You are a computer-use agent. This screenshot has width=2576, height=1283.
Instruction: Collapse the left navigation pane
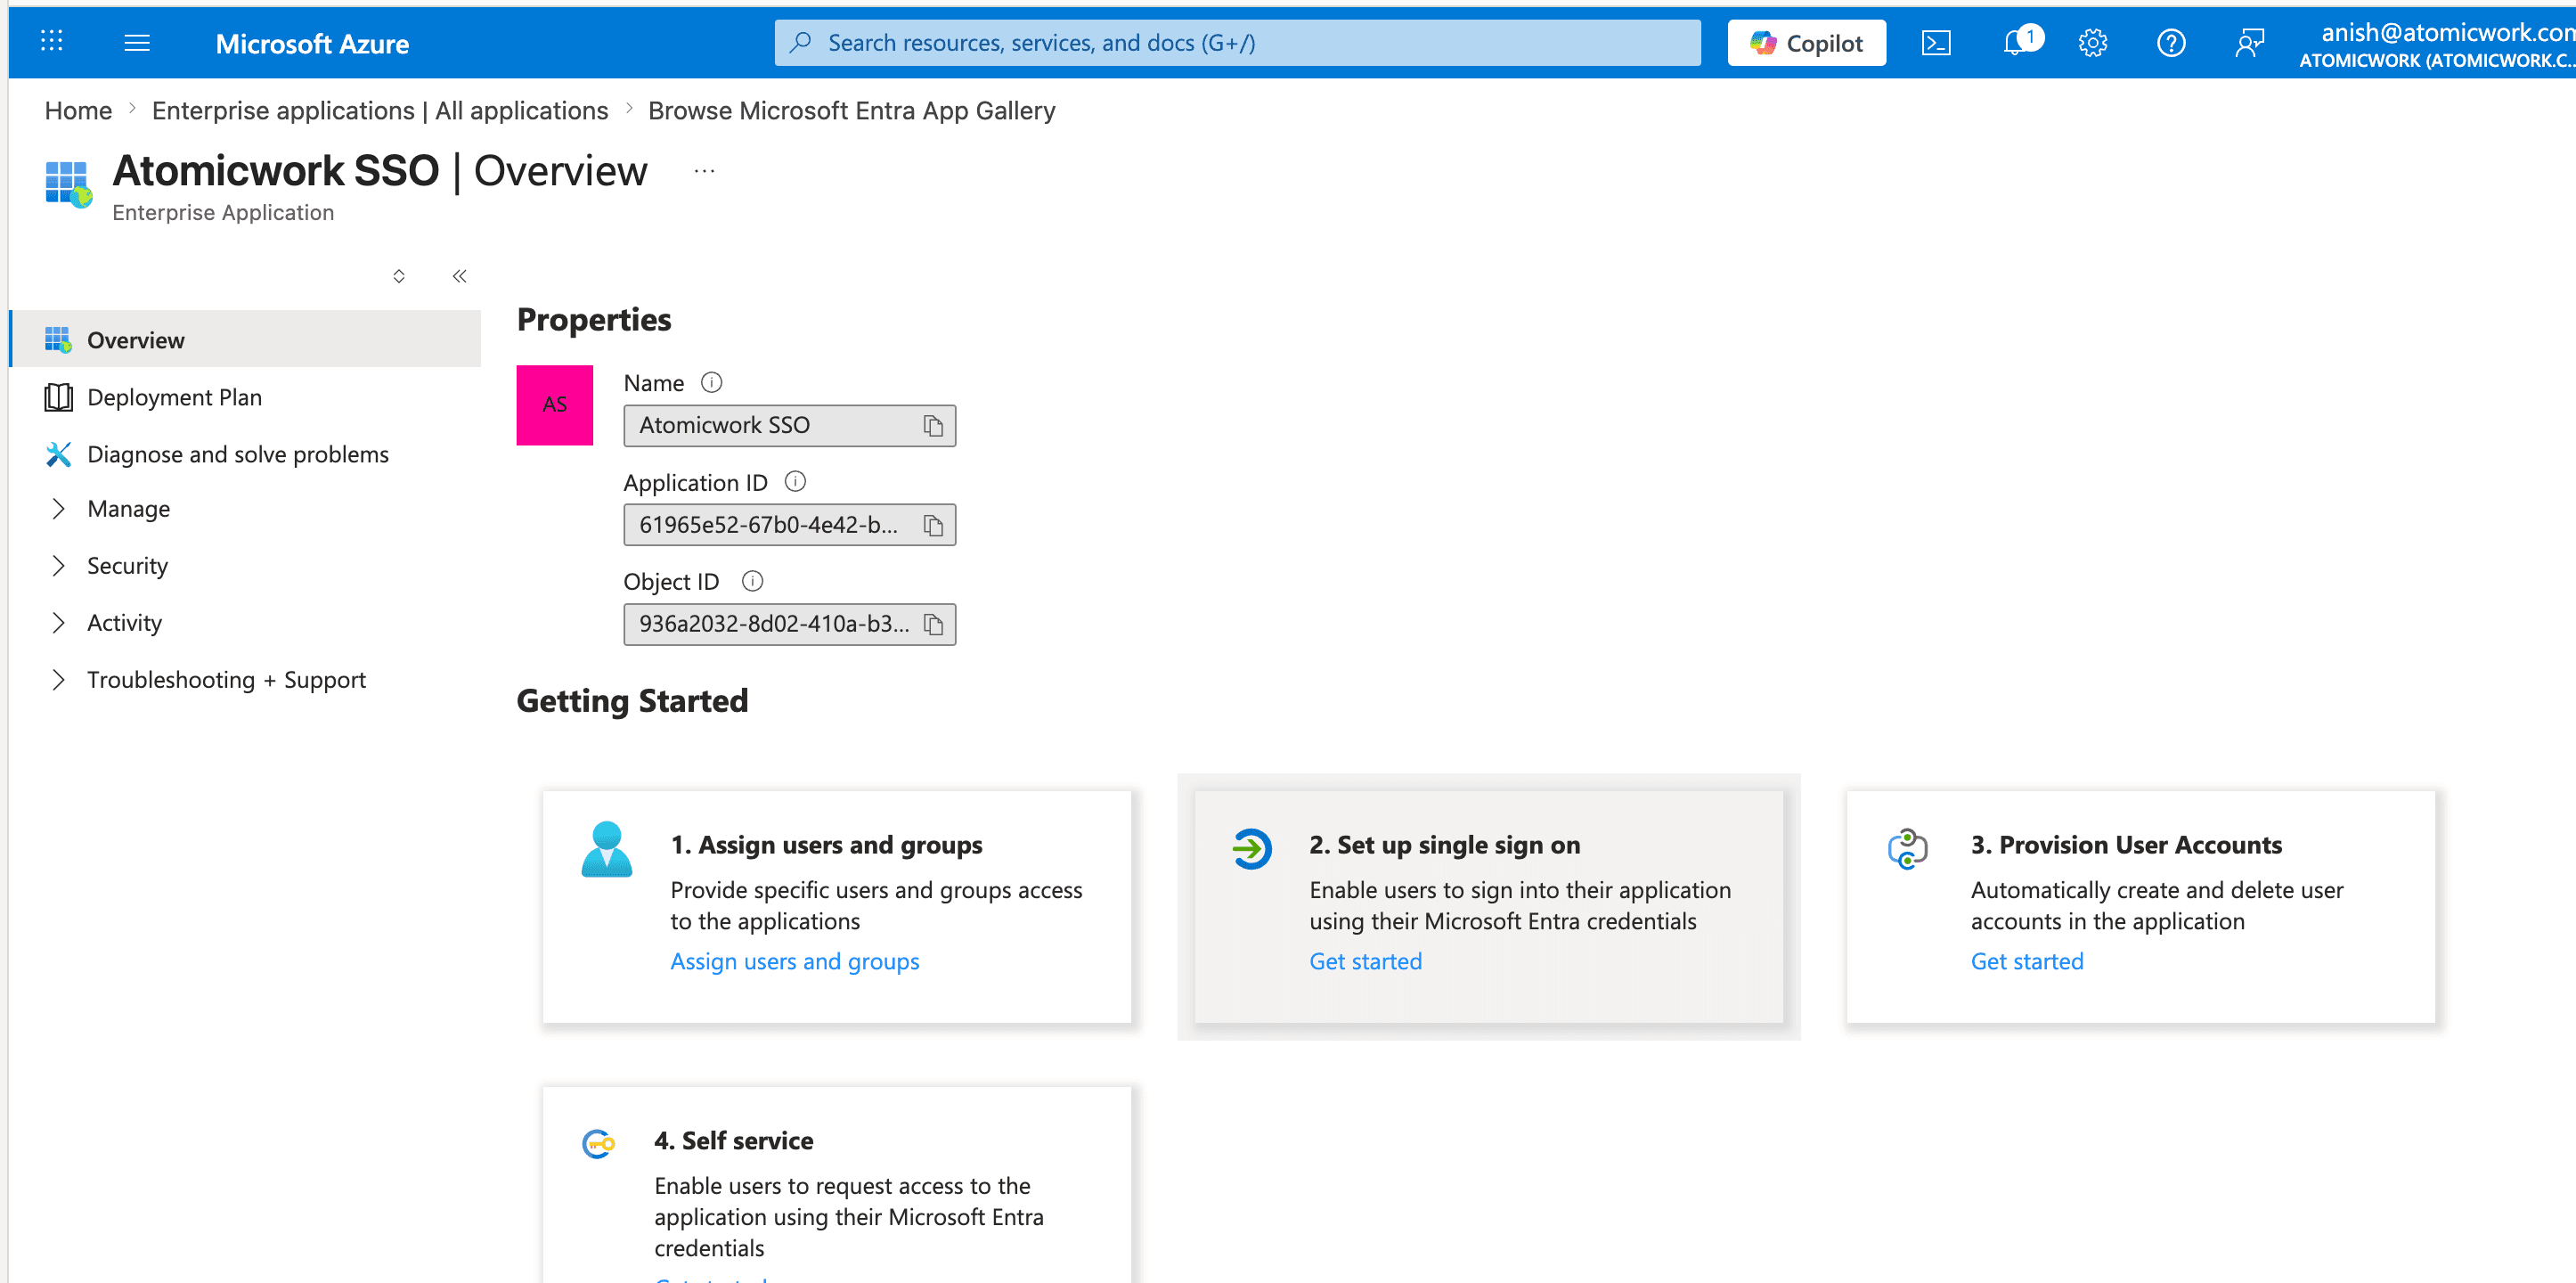459,276
